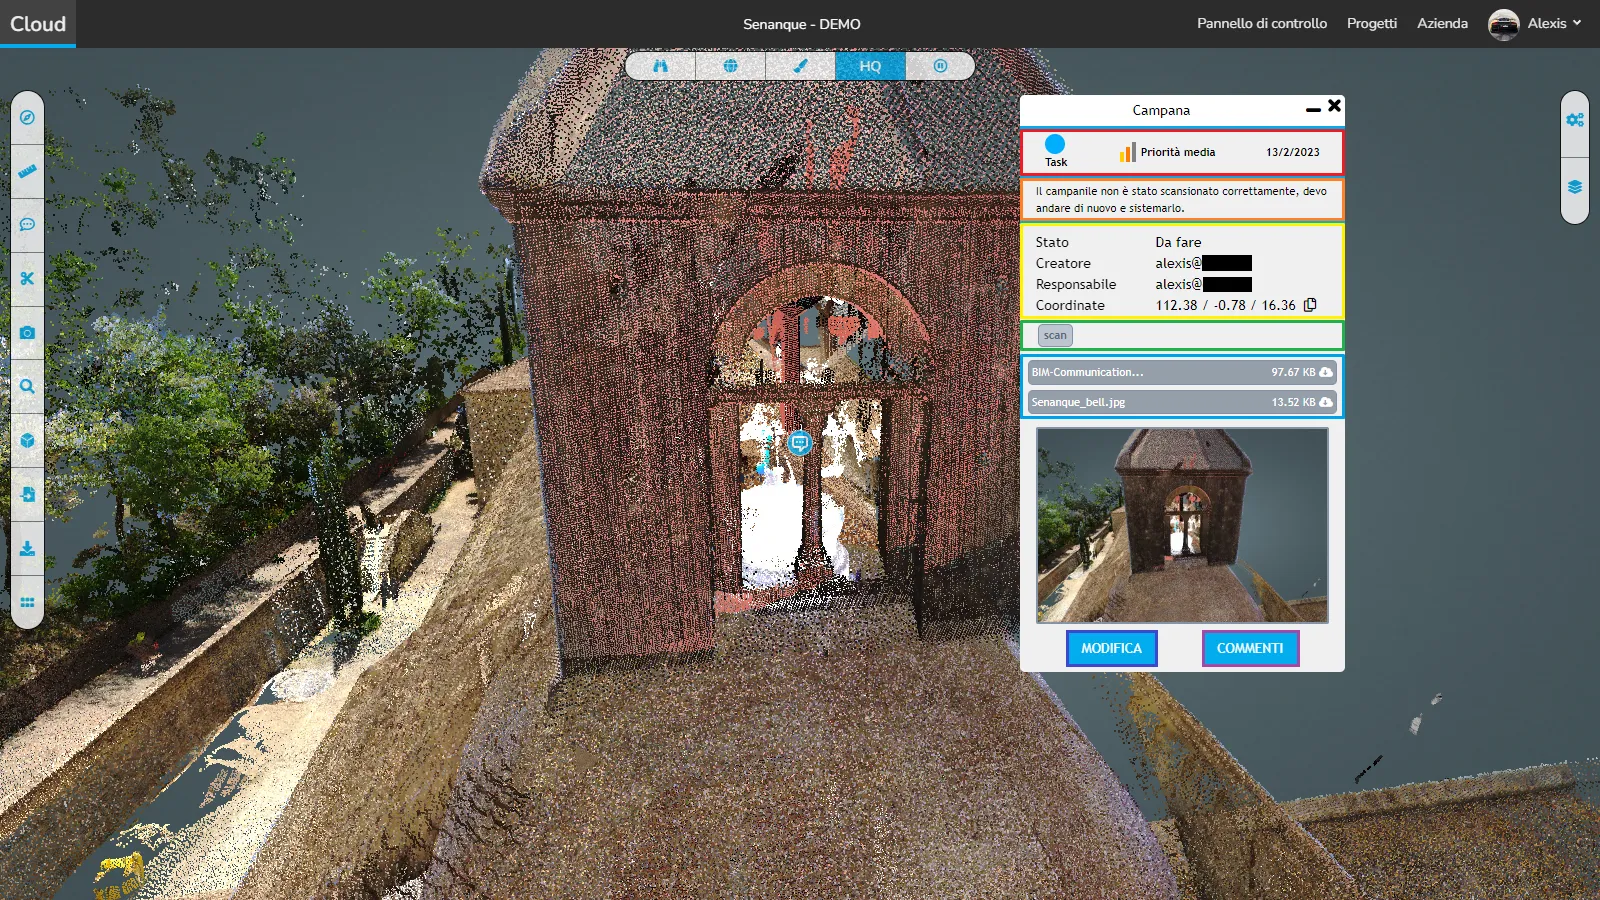The image size is (1600, 900).
Task: Copy coordinates with the clipboard icon
Action: pos(1310,305)
